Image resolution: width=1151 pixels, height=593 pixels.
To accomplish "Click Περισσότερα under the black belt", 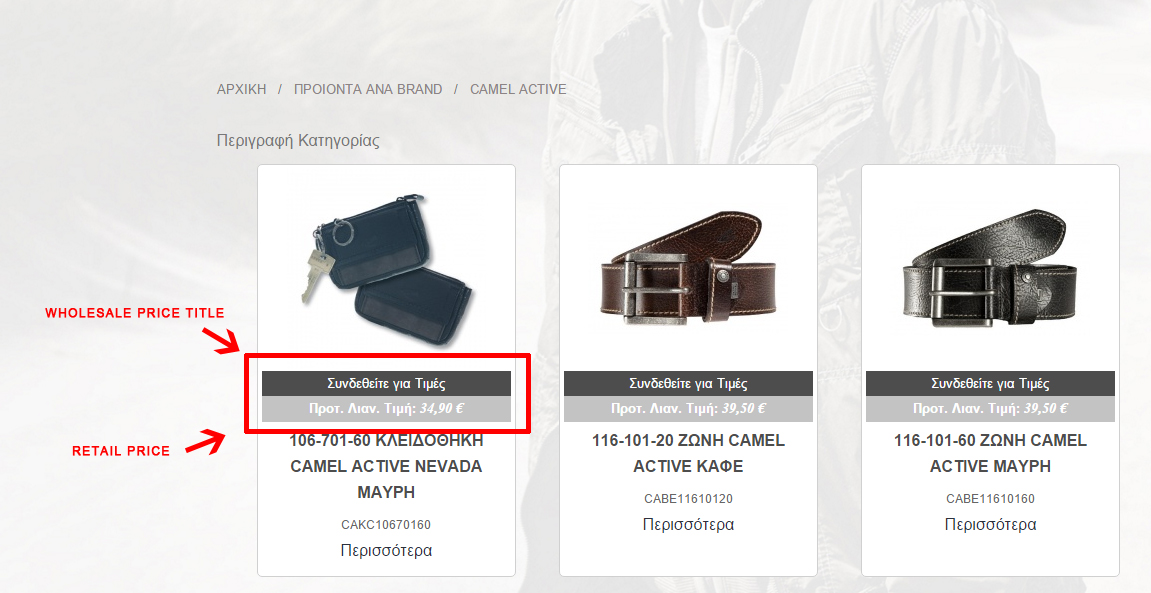I will coord(990,525).
